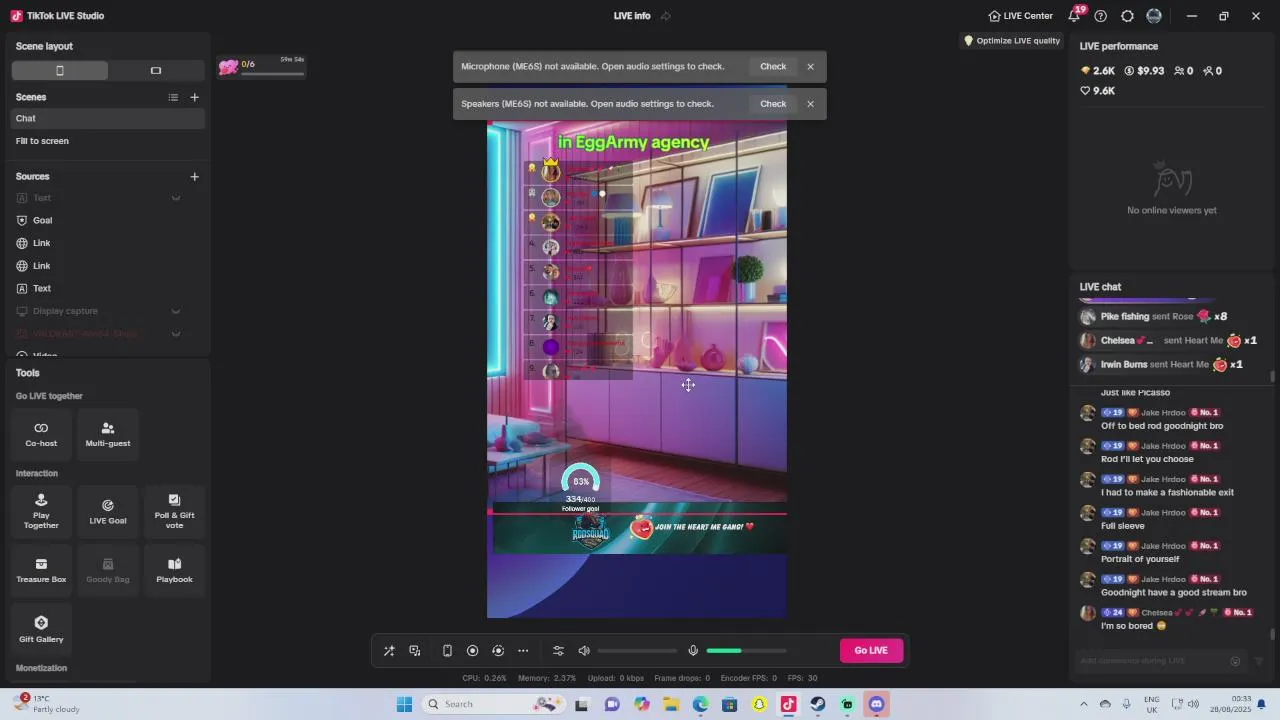Open the Playbook tool
Screen dimensions: 1280x720
click(x=174, y=570)
